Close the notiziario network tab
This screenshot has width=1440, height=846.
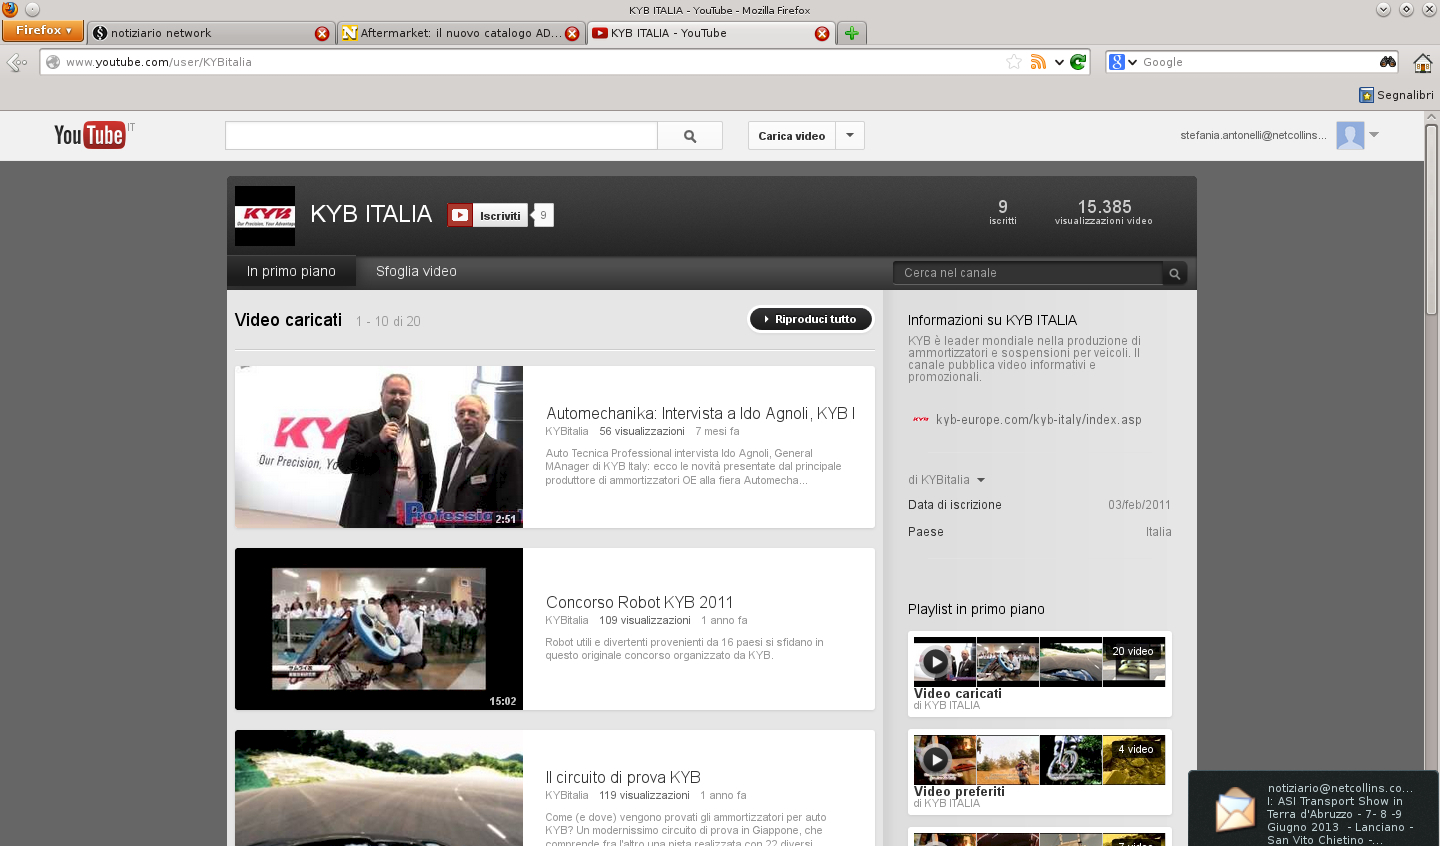pos(322,33)
